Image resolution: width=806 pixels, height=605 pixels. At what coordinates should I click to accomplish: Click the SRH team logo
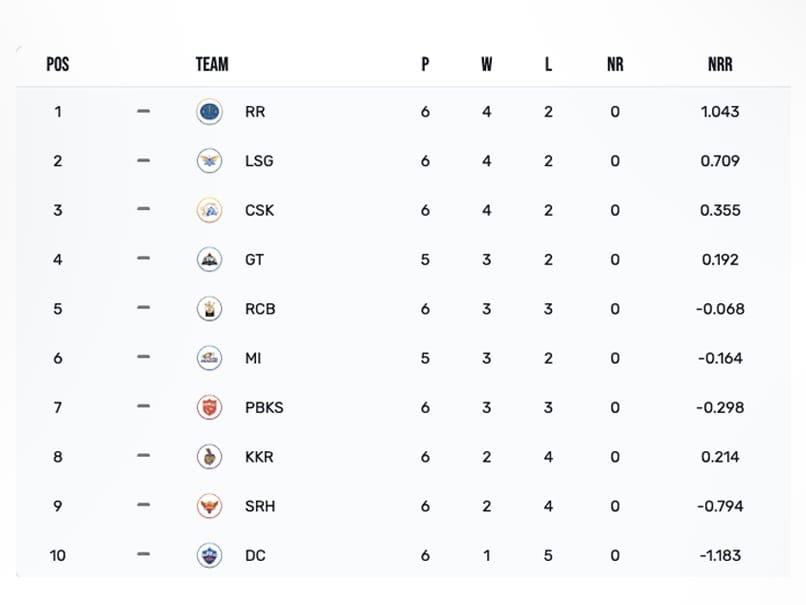point(209,506)
